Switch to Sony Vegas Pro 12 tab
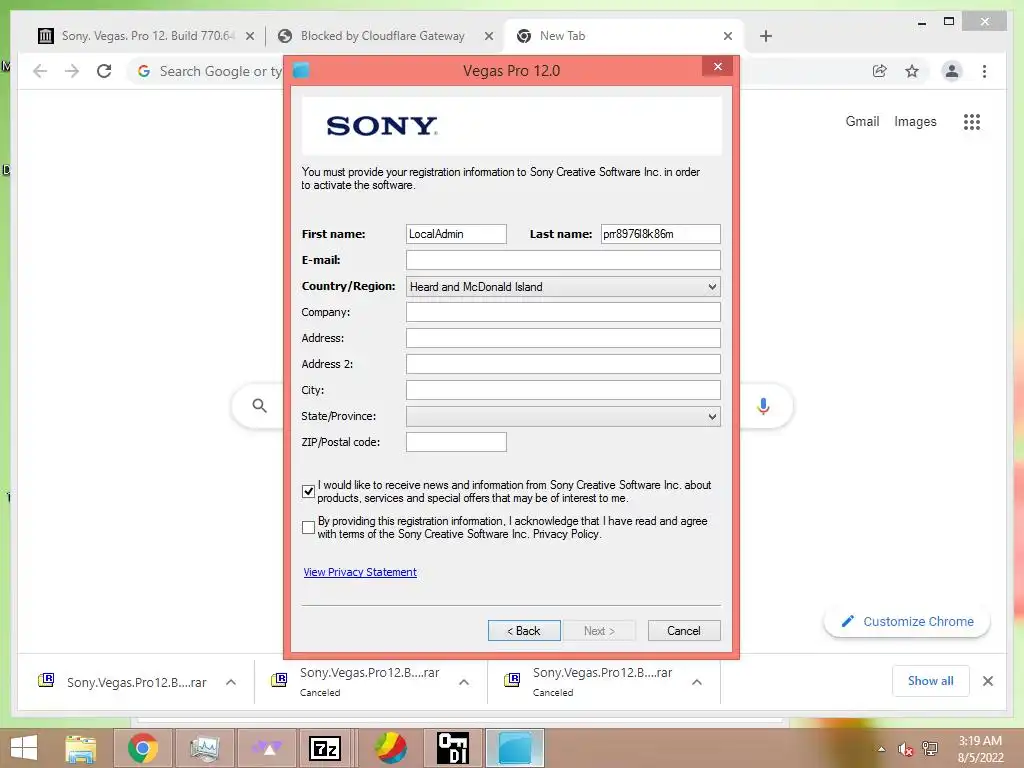Screen dimensions: 1024x768 [x=146, y=37]
